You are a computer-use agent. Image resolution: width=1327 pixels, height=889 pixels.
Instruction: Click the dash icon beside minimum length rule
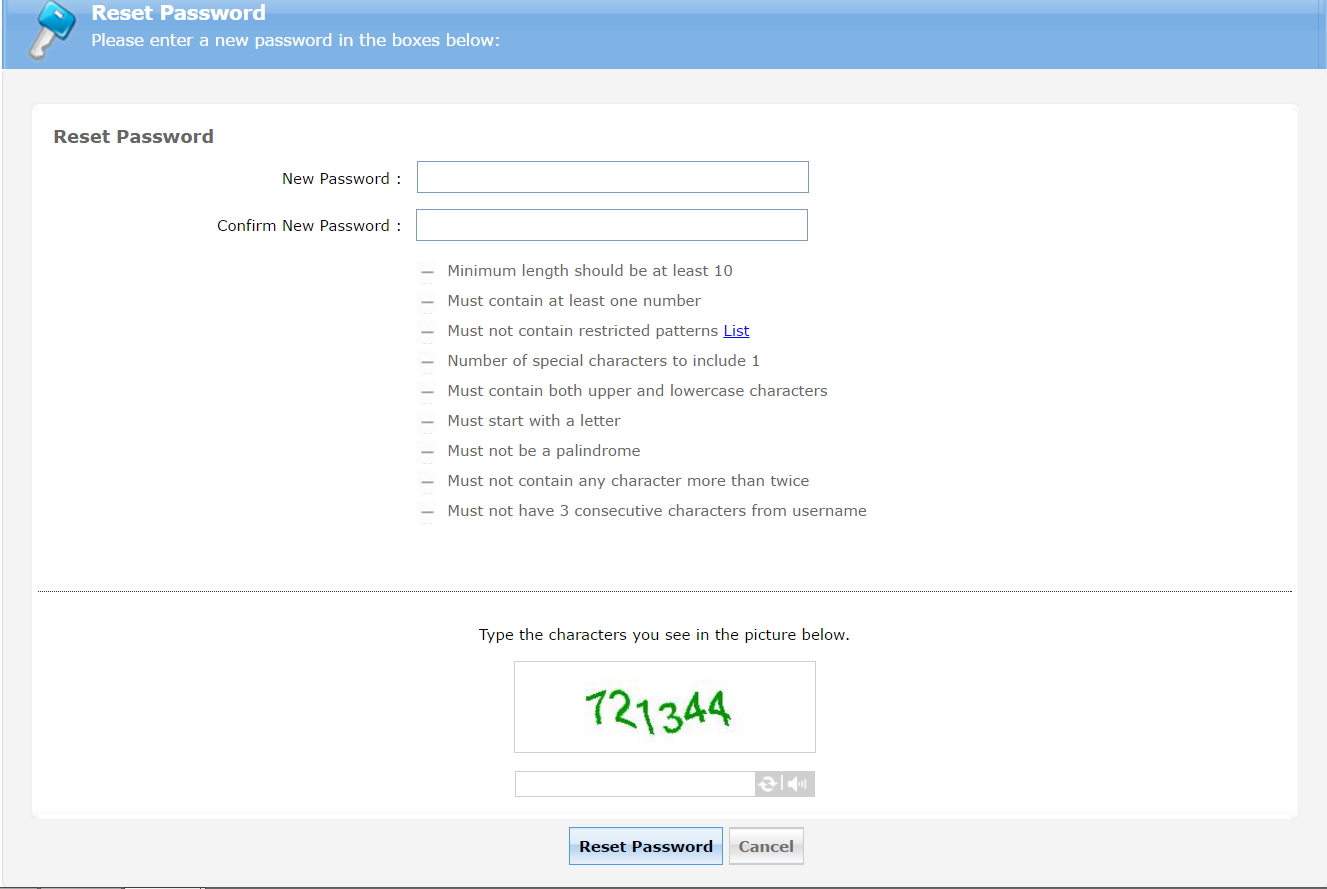427,272
